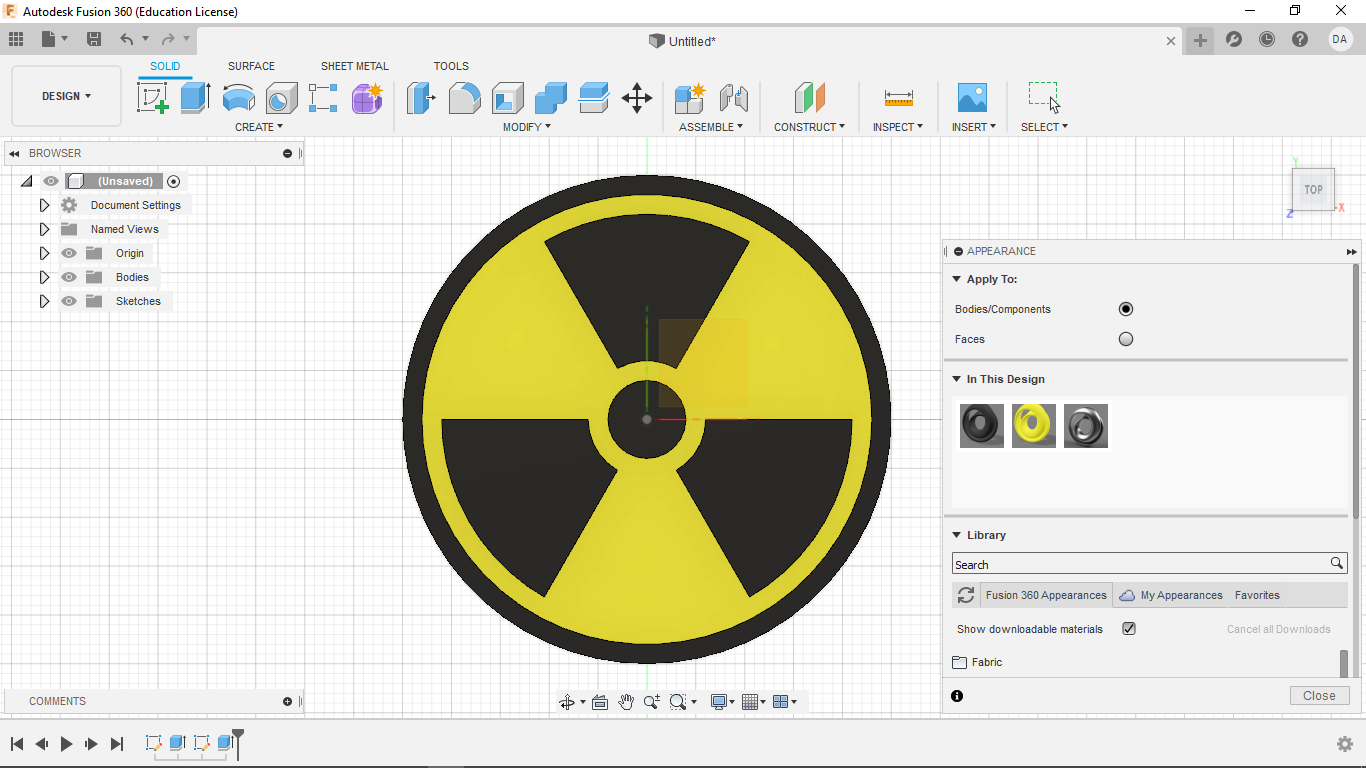Image resolution: width=1366 pixels, height=768 pixels.
Task: Pick the Revolve tool icon
Action: [x=238, y=98]
